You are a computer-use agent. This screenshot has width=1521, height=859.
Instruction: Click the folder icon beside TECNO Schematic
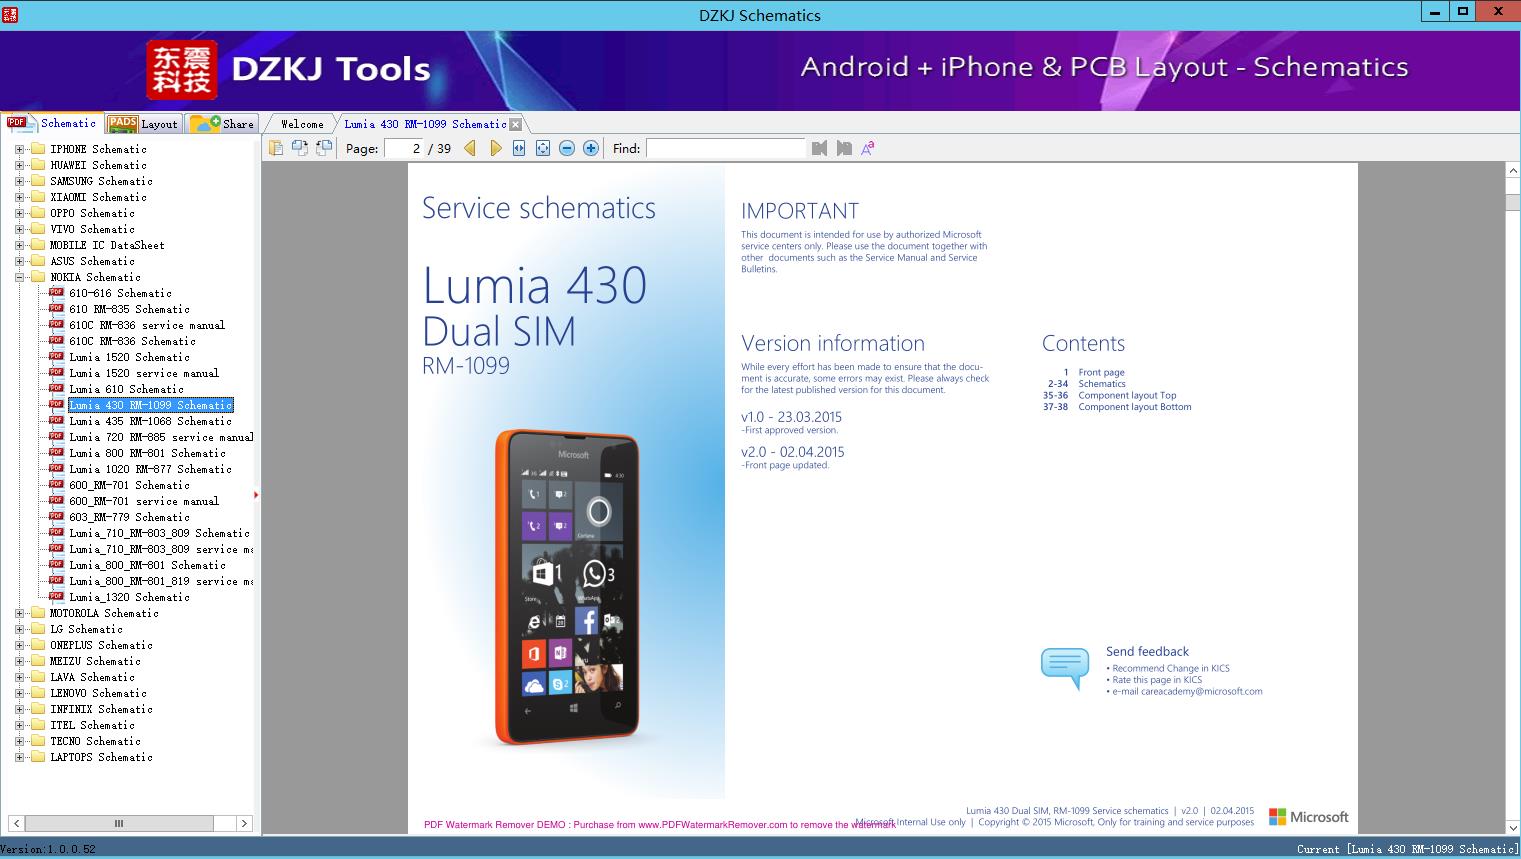click(38, 741)
